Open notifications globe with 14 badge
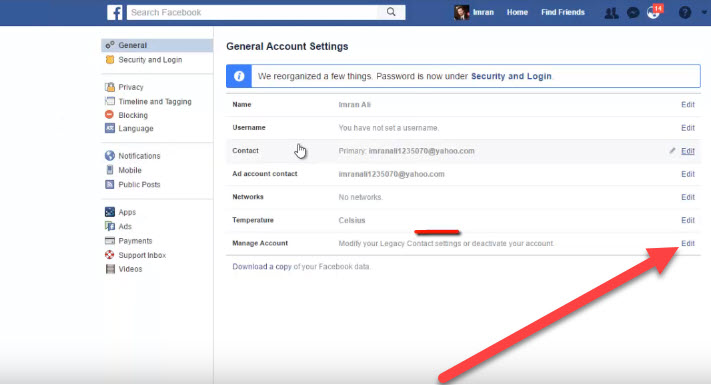 click(x=654, y=12)
